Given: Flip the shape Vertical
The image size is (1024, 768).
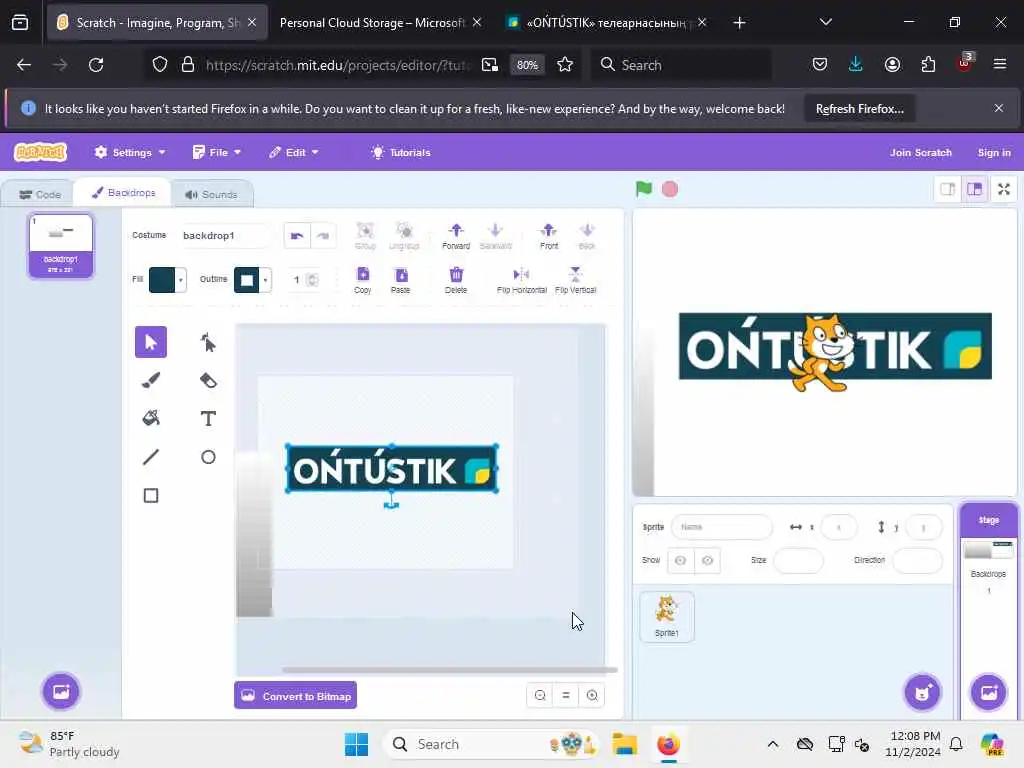Looking at the screenshot, I should [575, 280].
